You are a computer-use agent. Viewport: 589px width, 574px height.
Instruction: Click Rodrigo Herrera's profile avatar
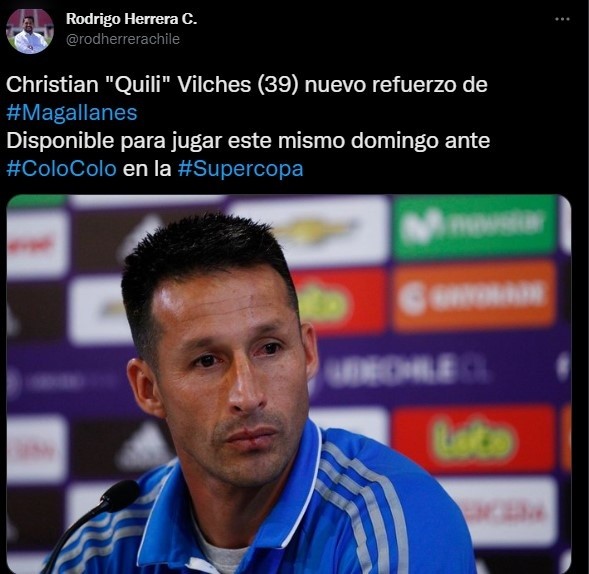(30, 31)
